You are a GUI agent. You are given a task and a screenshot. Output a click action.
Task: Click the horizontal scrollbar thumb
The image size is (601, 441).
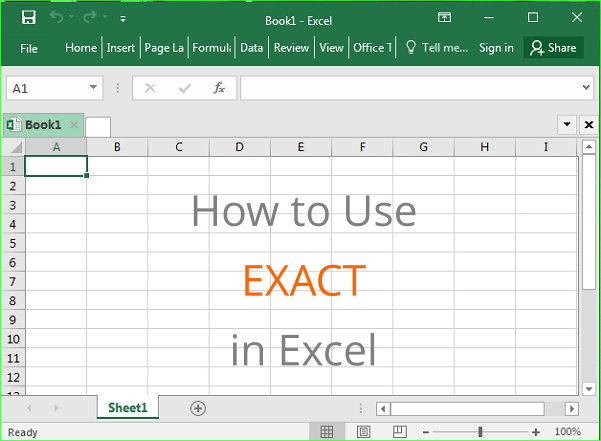pos(467,409)
